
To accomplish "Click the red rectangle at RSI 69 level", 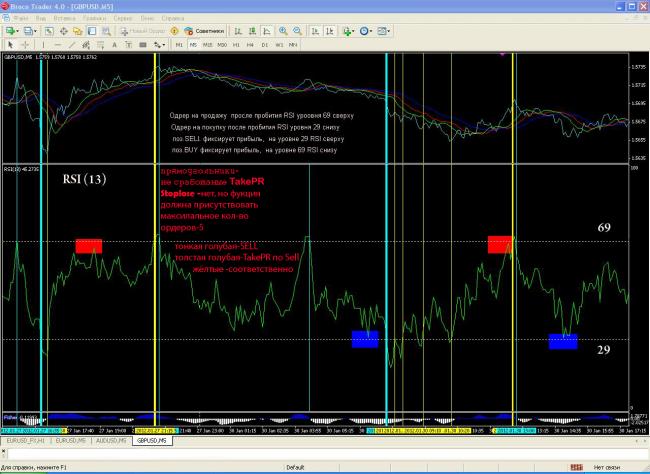I will 88,245.
